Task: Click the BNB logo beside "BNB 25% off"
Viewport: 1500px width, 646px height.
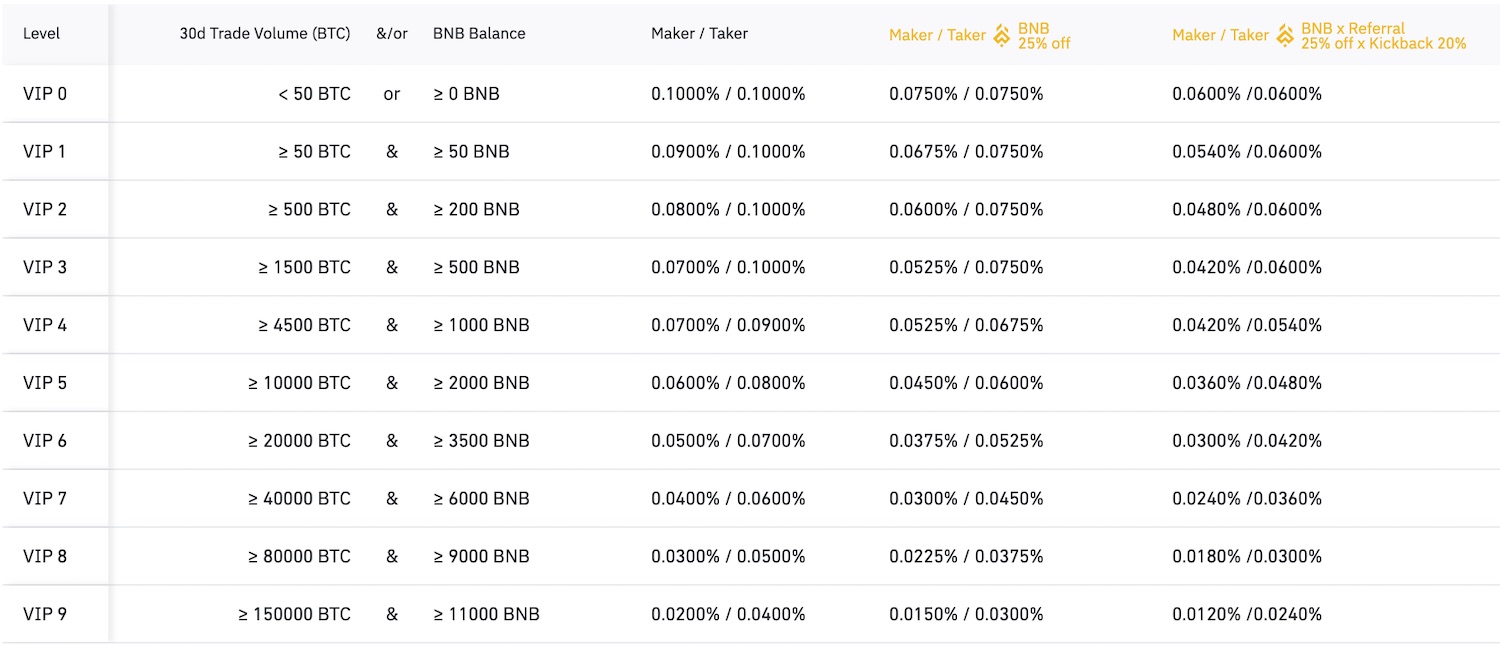Action: coord(1002,36)
